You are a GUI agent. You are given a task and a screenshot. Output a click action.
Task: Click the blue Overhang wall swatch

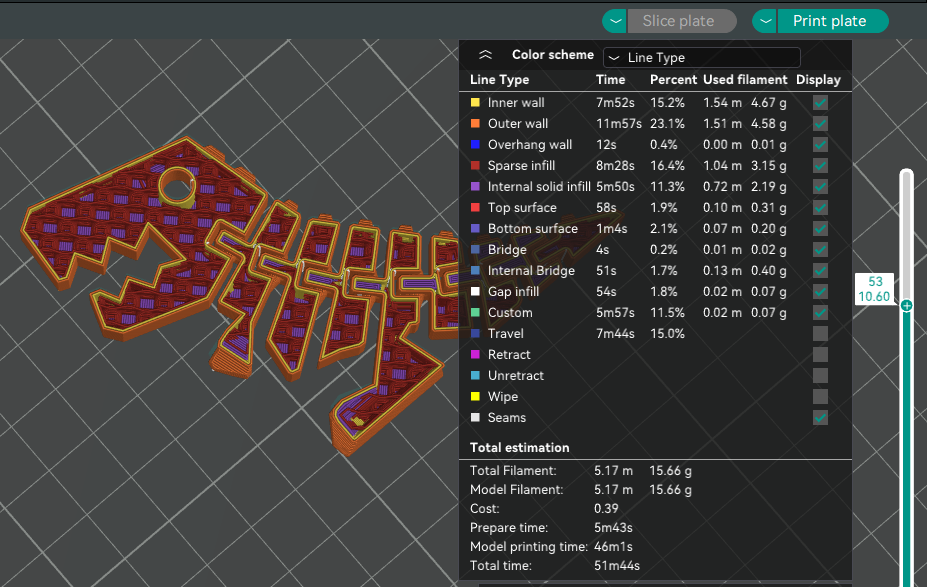point(476,145)
